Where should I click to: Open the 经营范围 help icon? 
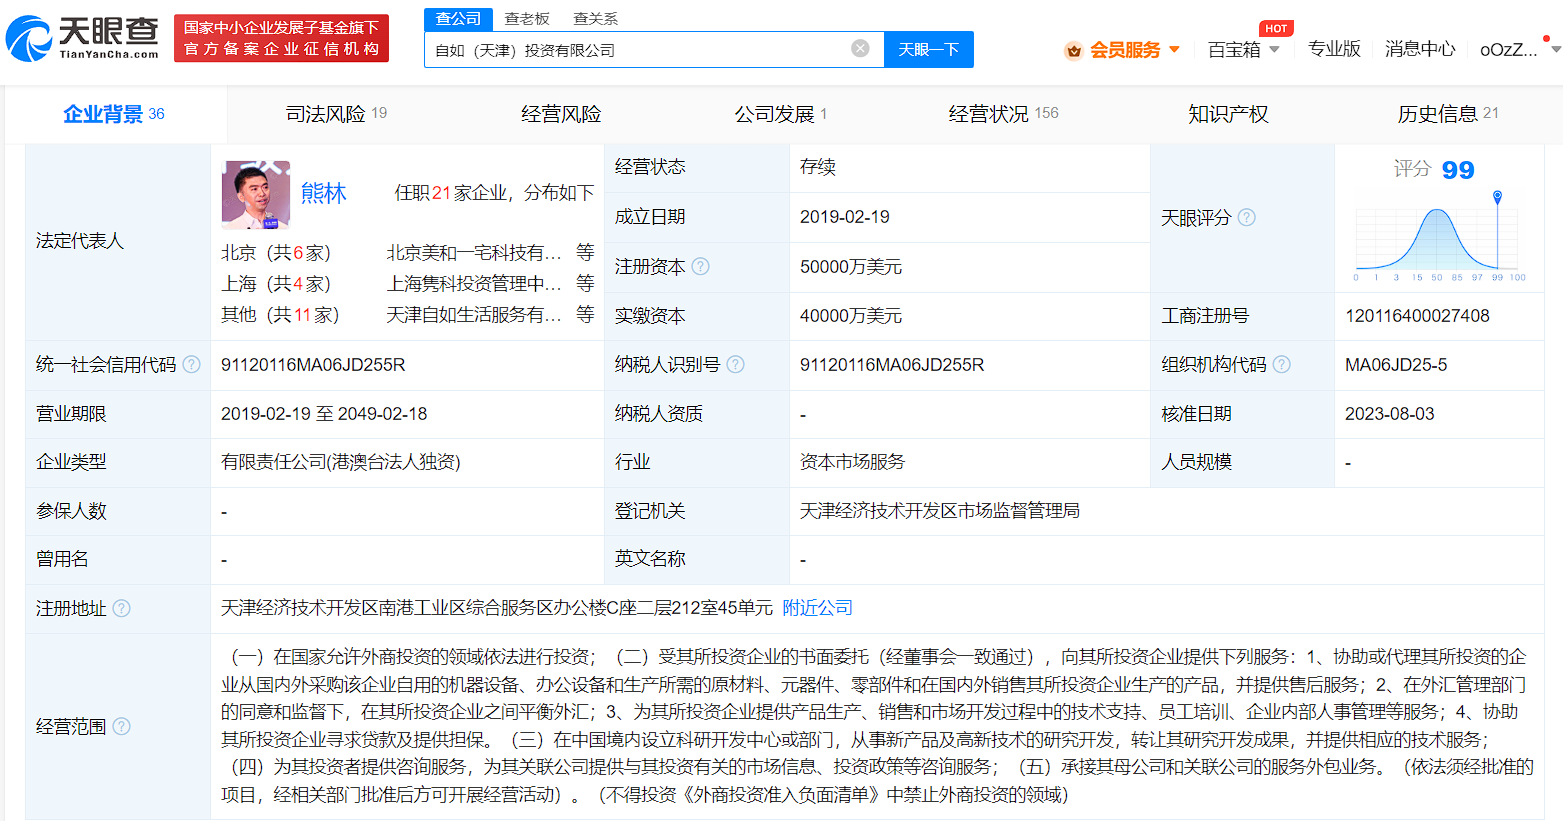click(121, 727)
